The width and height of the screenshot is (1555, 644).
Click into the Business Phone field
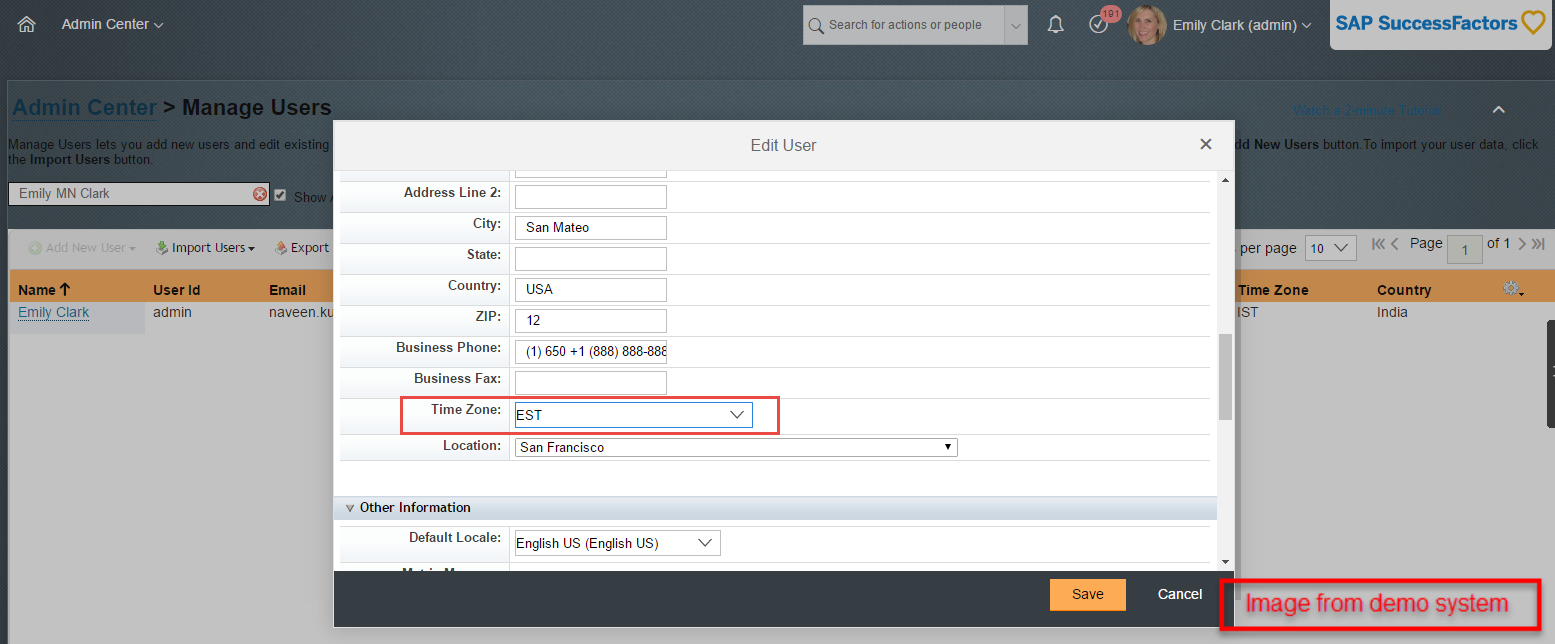point(590,352)
